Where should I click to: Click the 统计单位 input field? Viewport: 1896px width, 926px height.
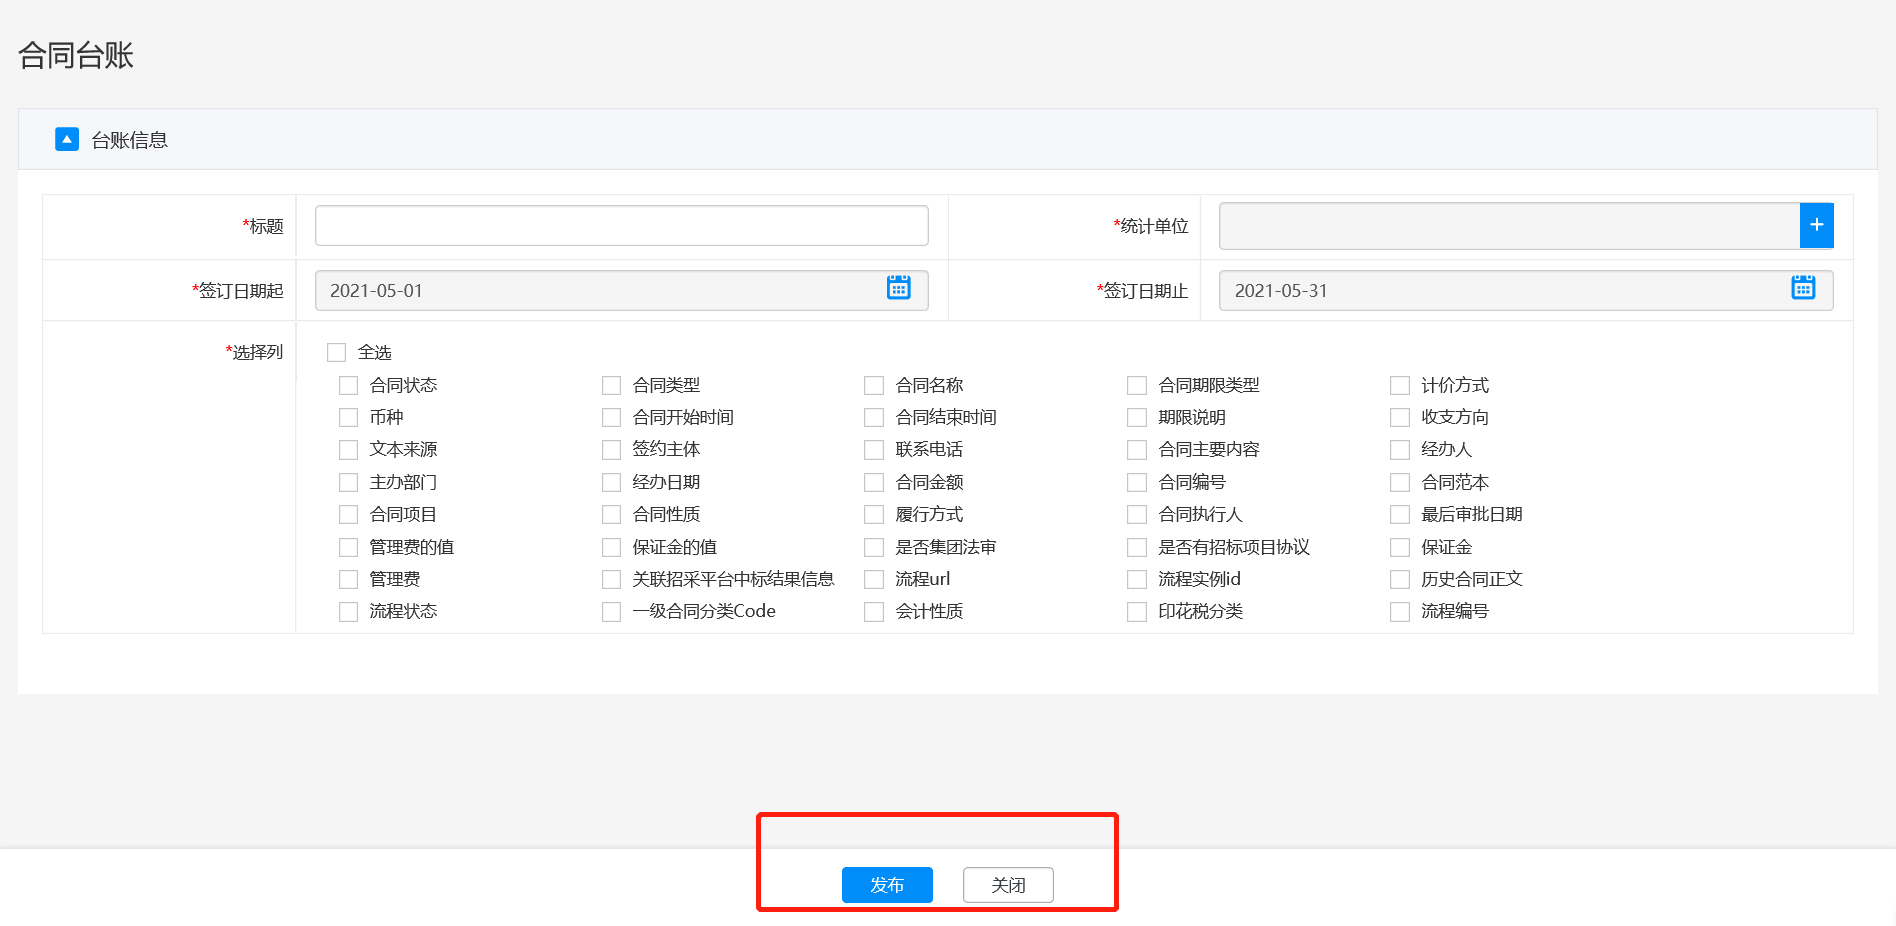click(1508, 226)
